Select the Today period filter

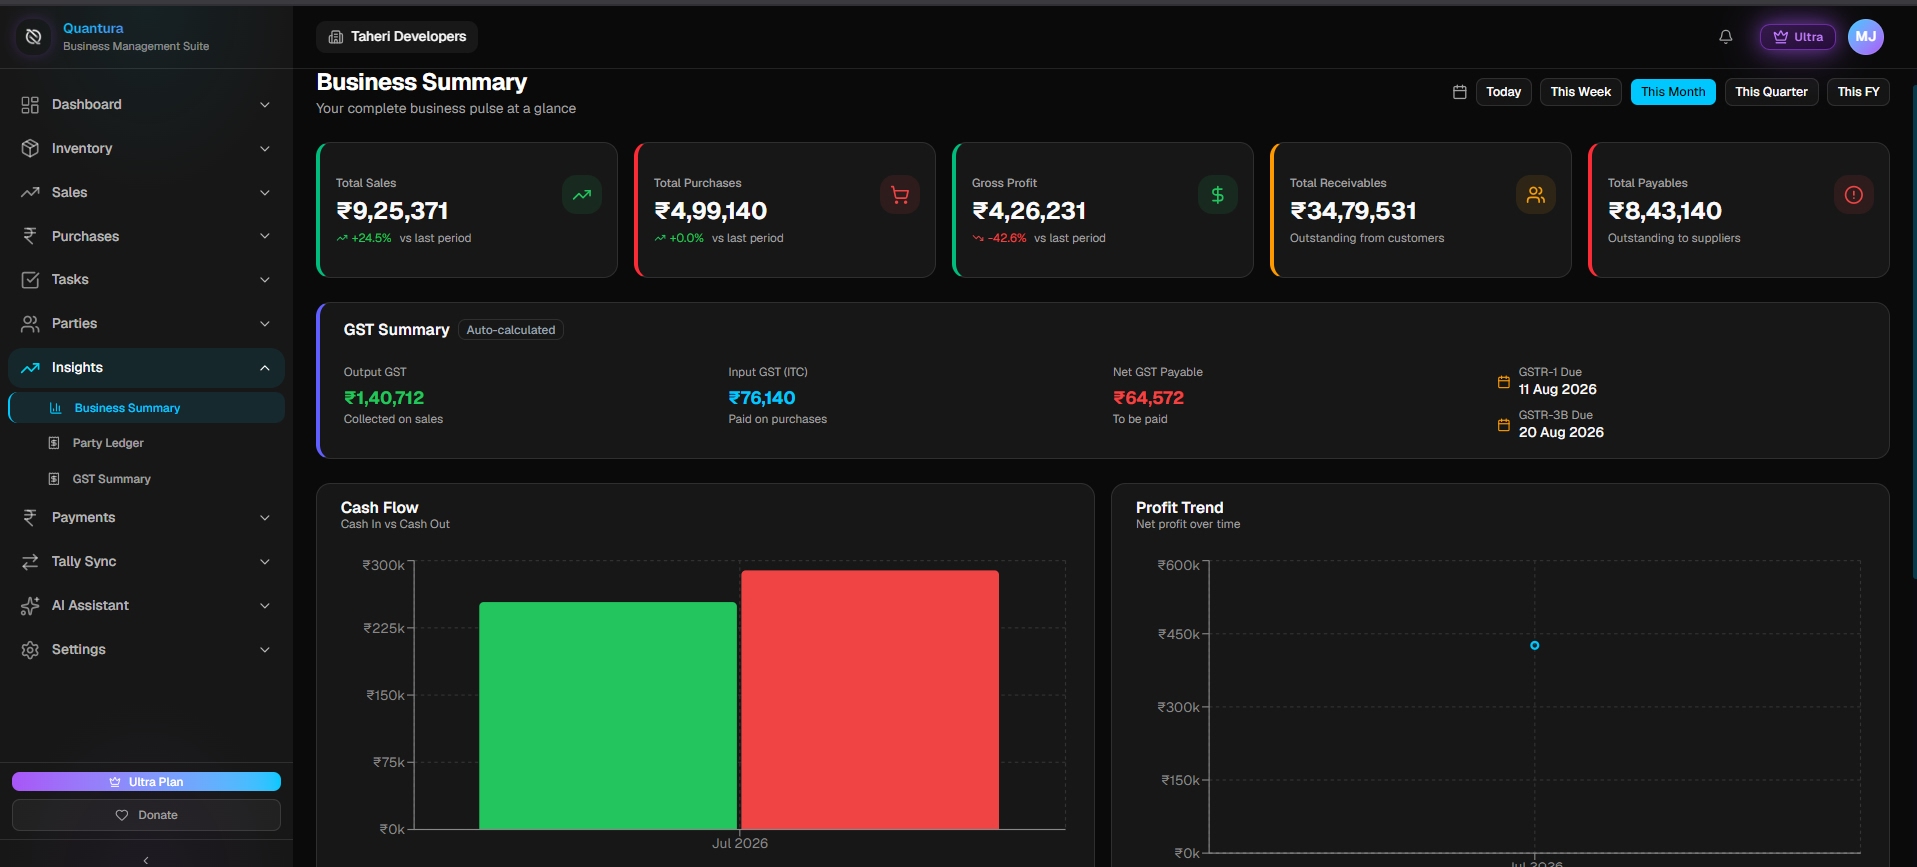1503,92
